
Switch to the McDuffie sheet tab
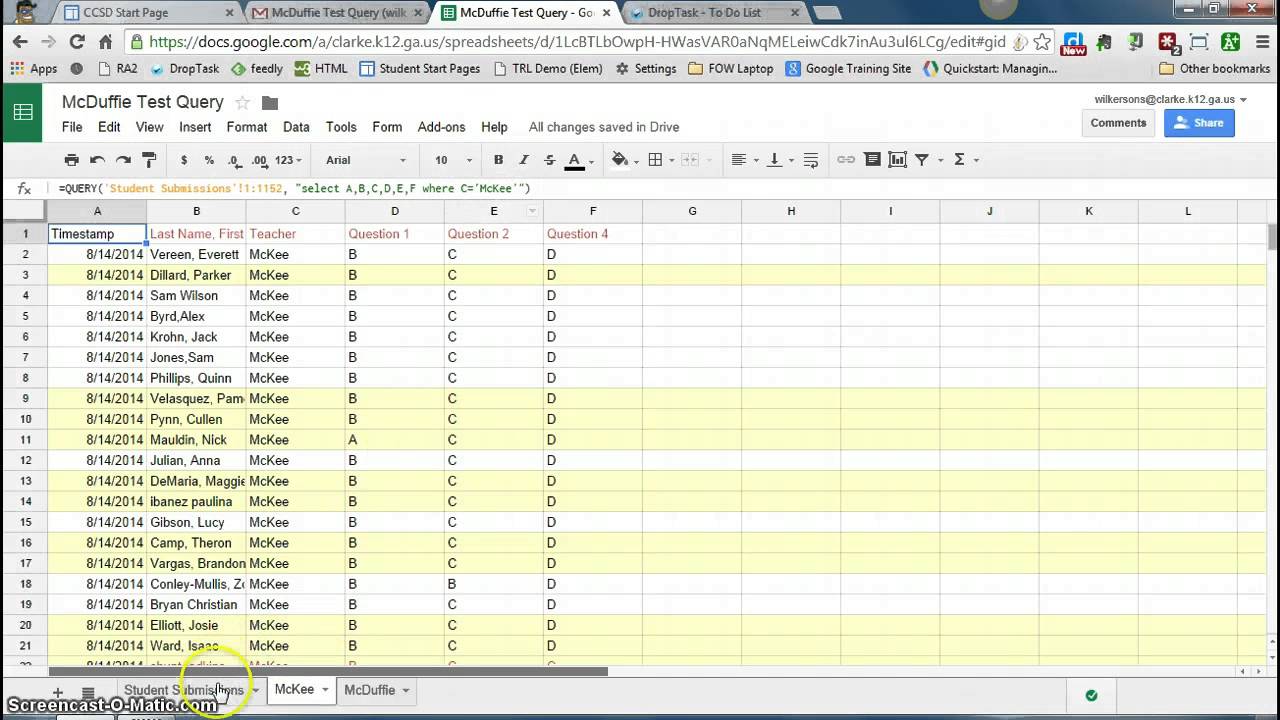point(369,690)
